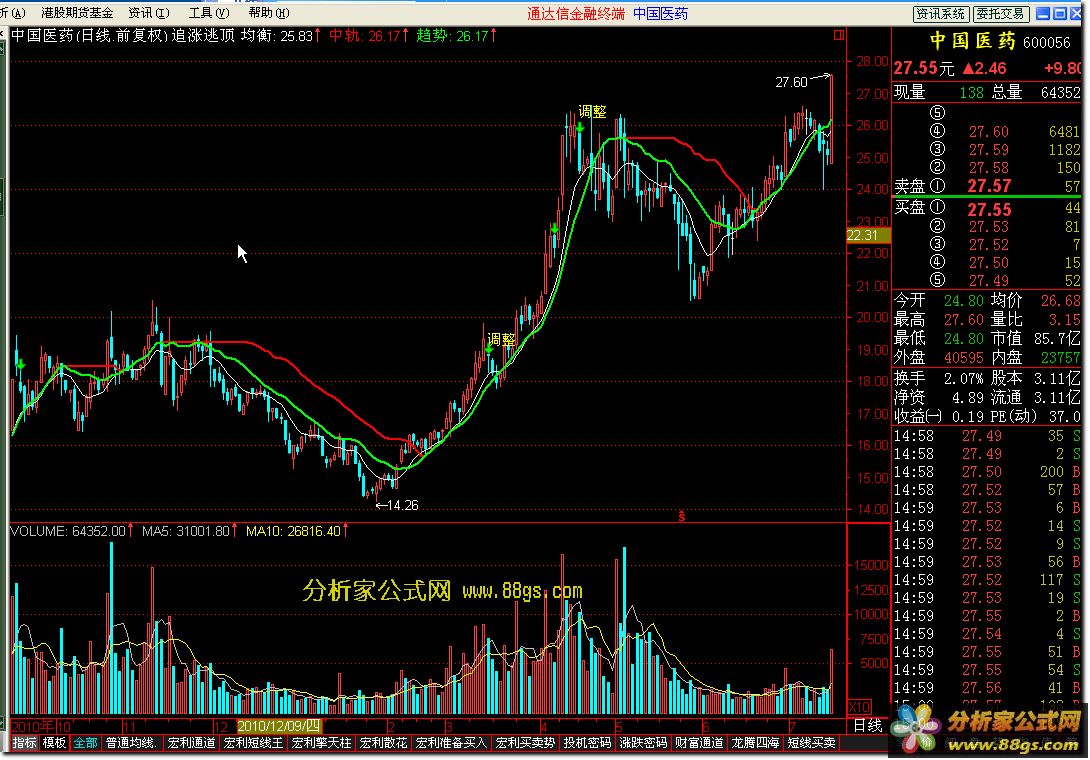Click the current price 27.55元

tap(924, 68)
